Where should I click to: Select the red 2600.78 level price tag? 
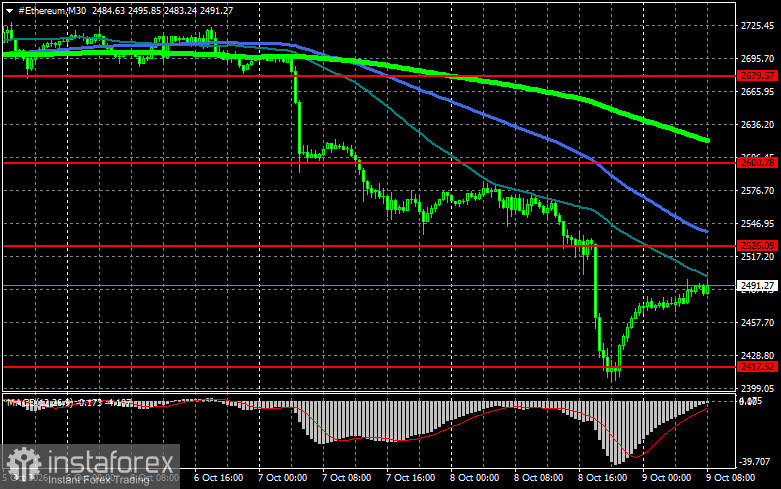(x=758, y=162)
